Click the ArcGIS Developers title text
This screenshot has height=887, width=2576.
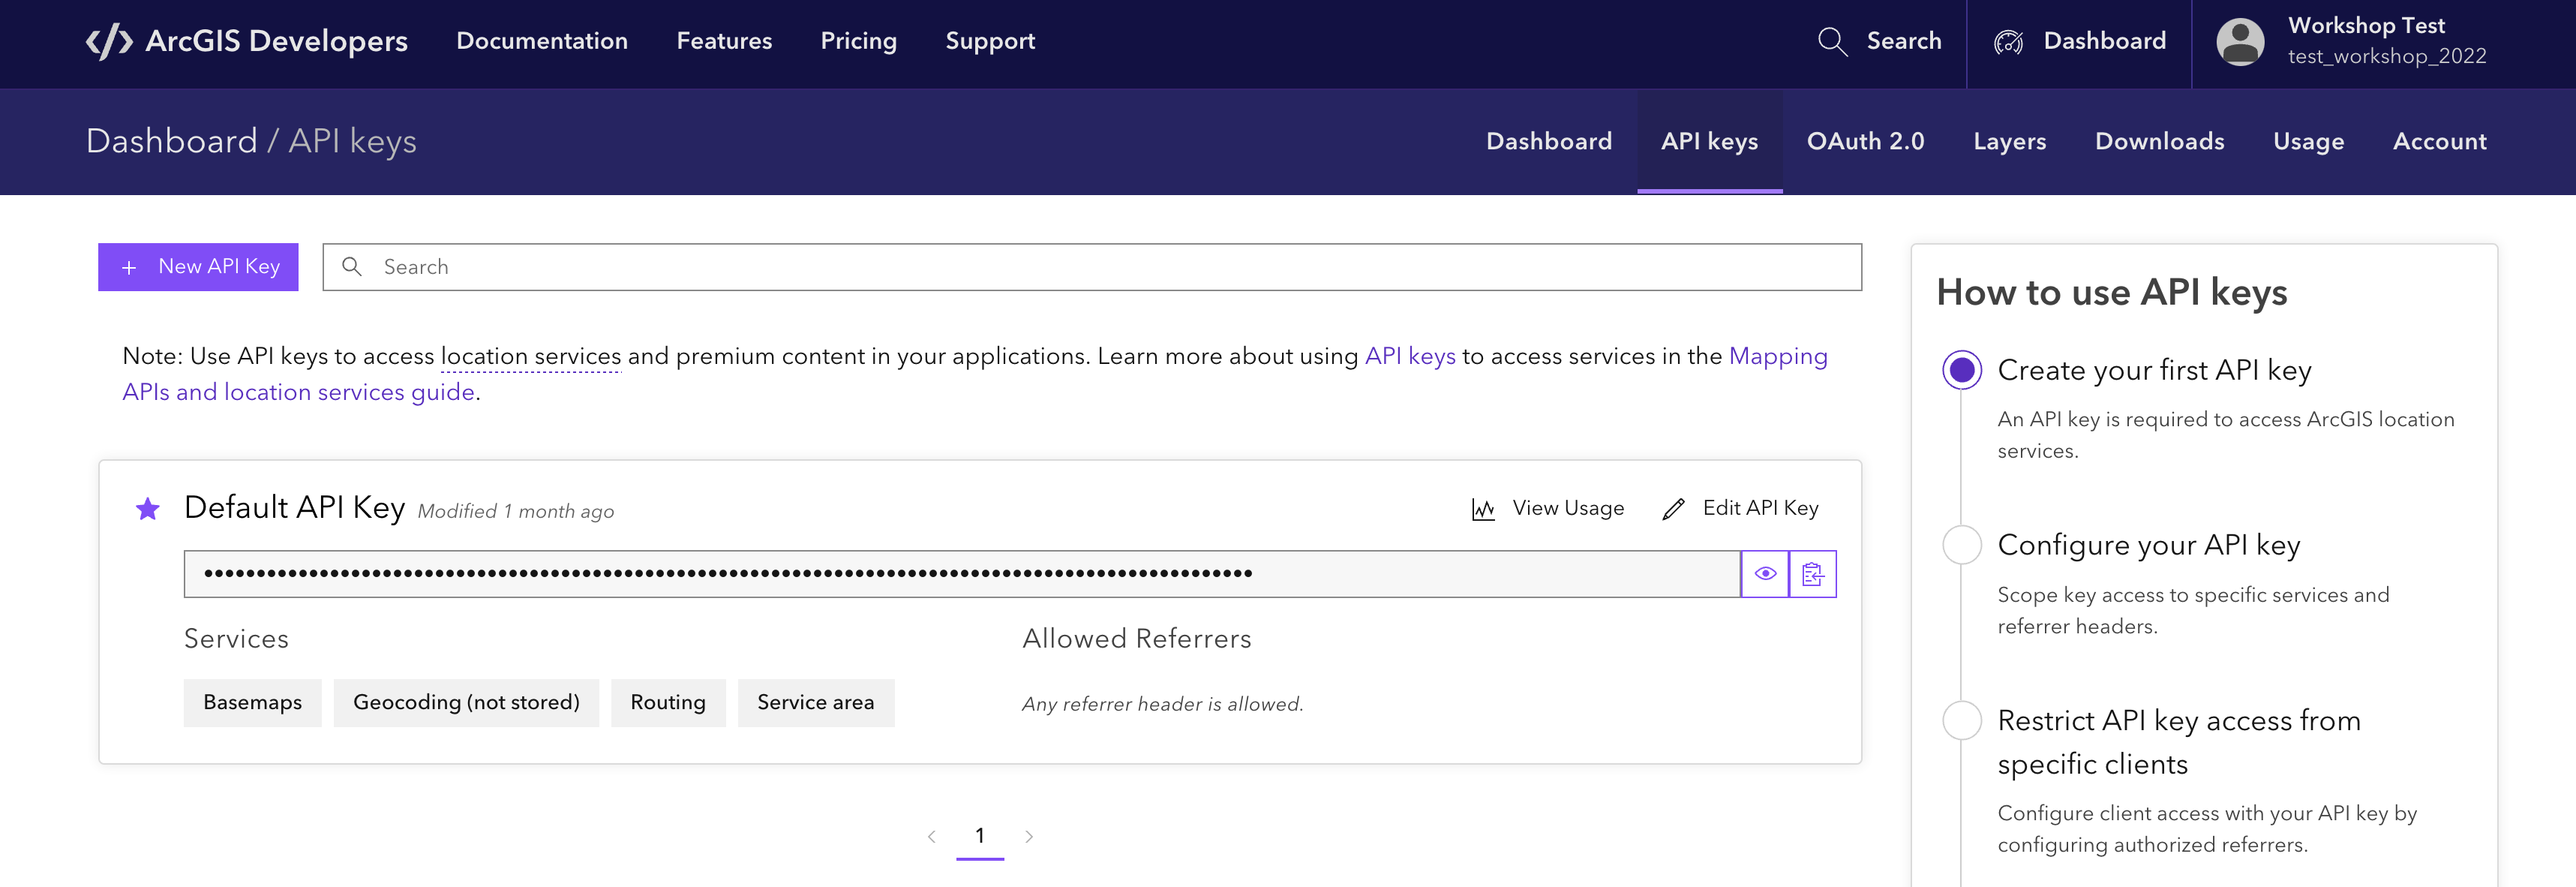tap(276, 41)
